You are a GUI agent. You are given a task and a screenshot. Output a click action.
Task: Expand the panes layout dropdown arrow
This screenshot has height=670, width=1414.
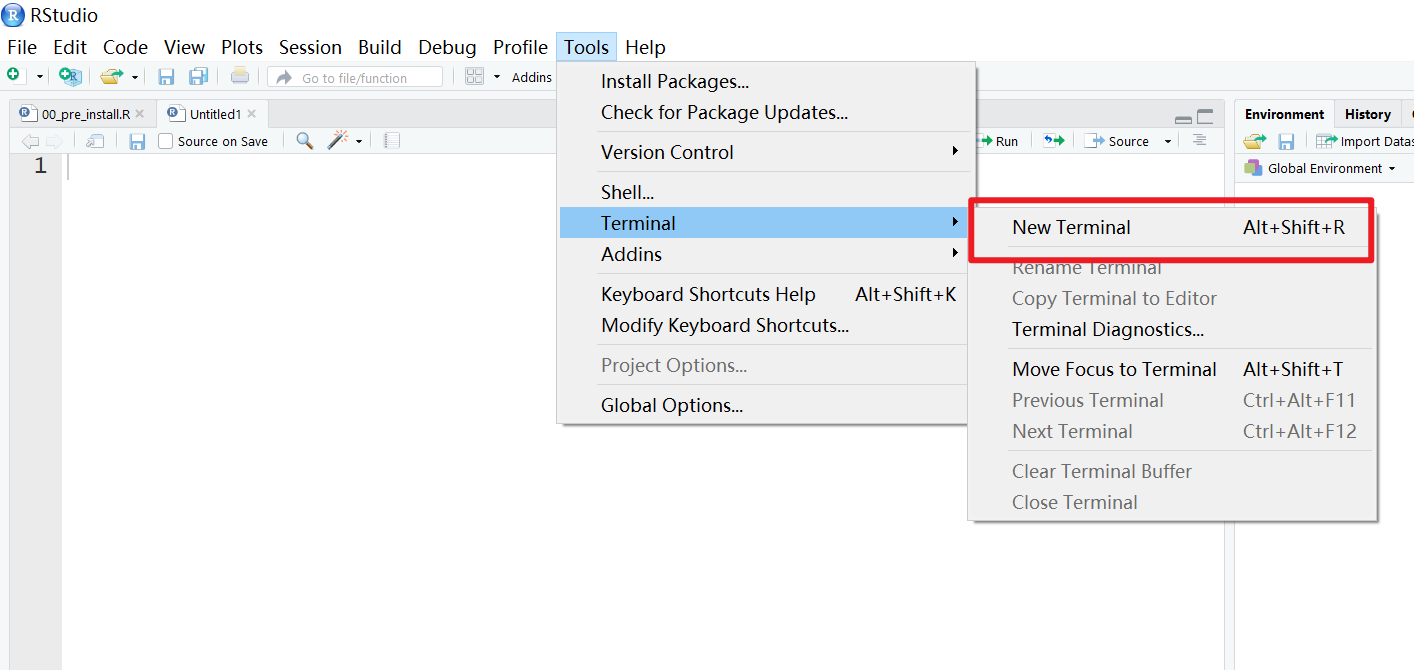point(497,77)
